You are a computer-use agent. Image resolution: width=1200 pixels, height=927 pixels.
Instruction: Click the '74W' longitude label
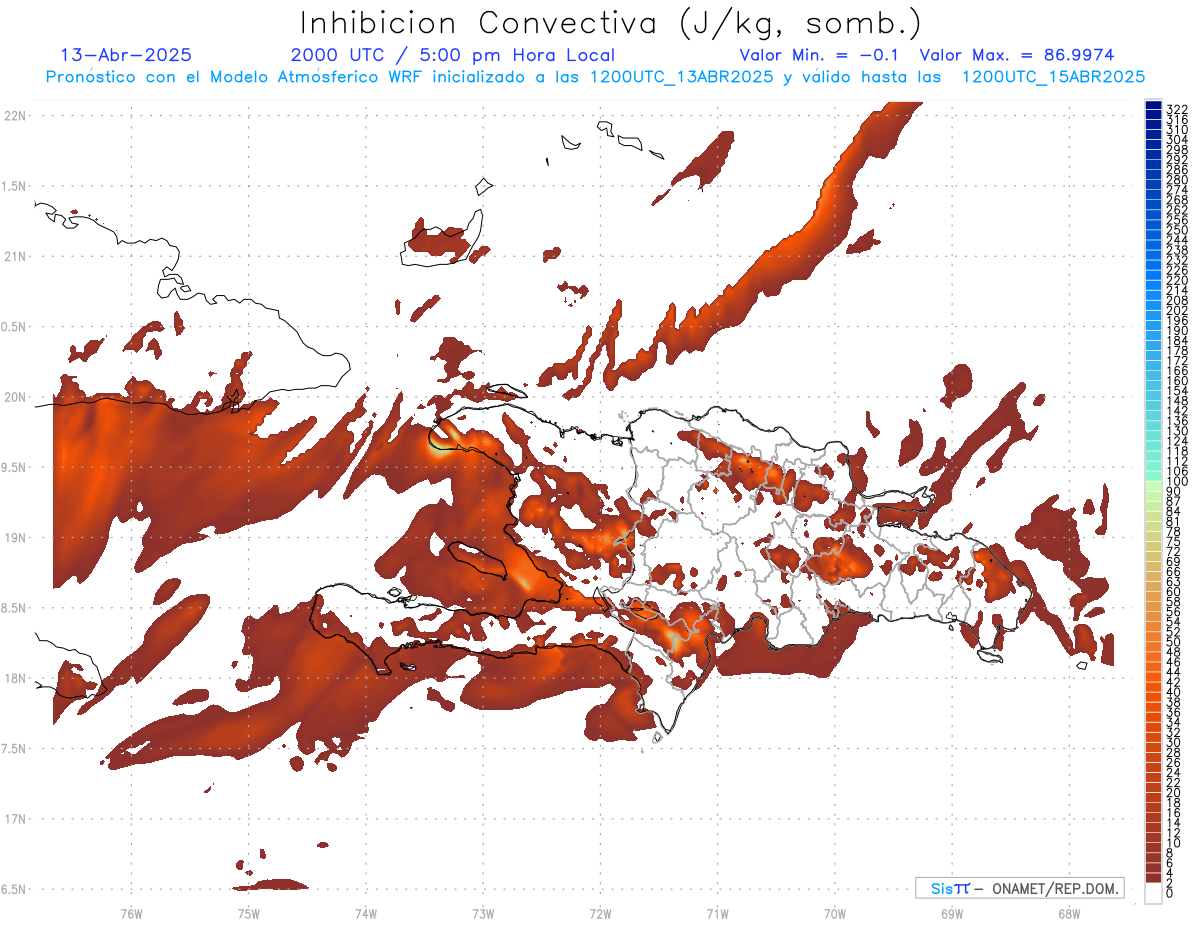point(365,913)
